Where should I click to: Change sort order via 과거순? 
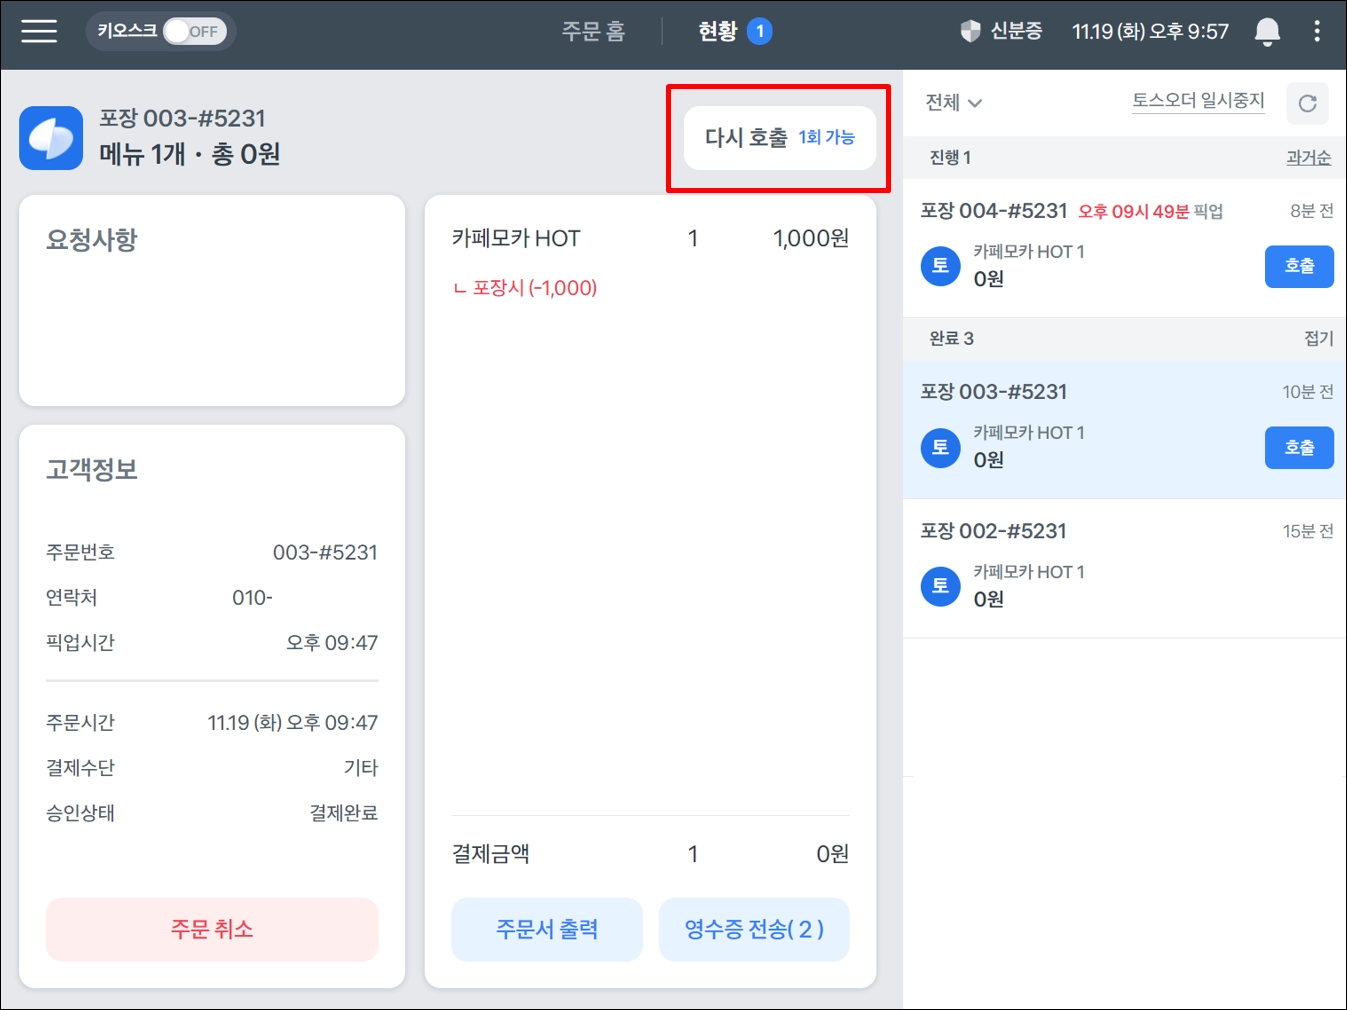click(1308, 157)
